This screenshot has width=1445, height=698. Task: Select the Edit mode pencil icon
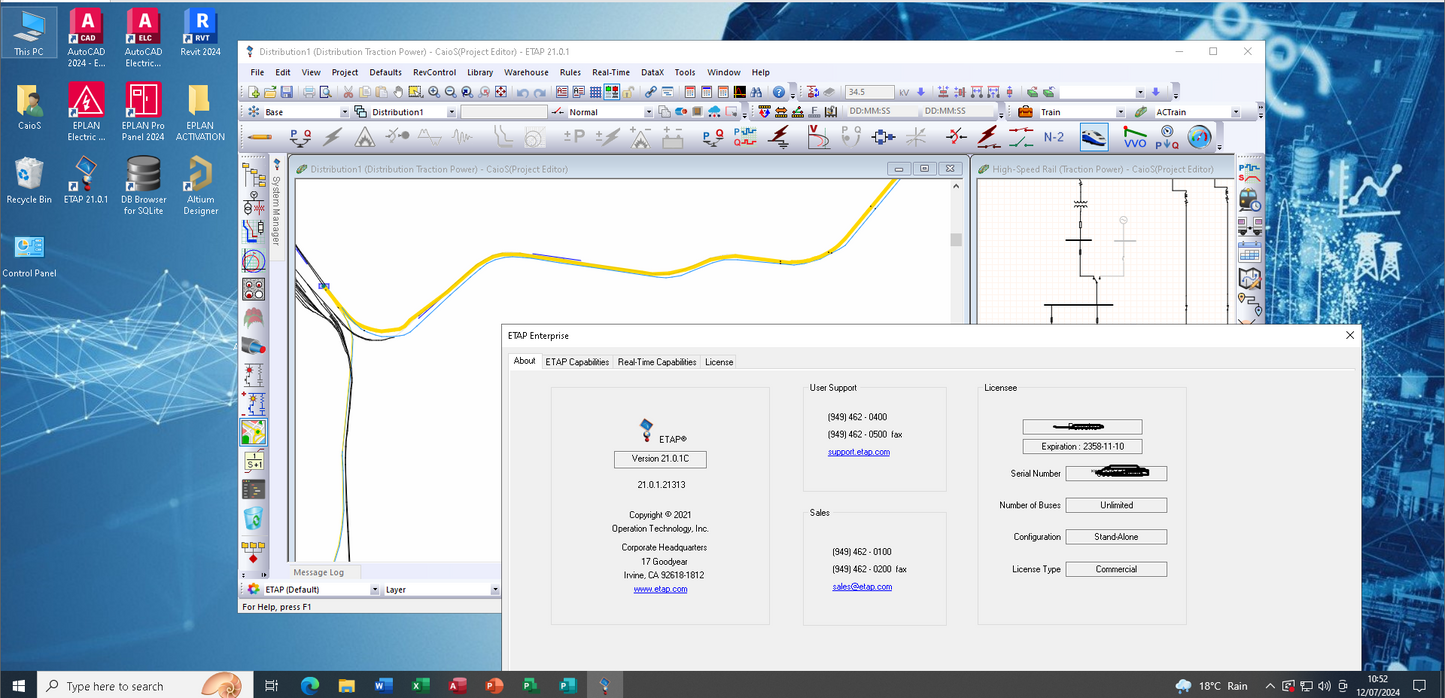click(x=260, y=136)
